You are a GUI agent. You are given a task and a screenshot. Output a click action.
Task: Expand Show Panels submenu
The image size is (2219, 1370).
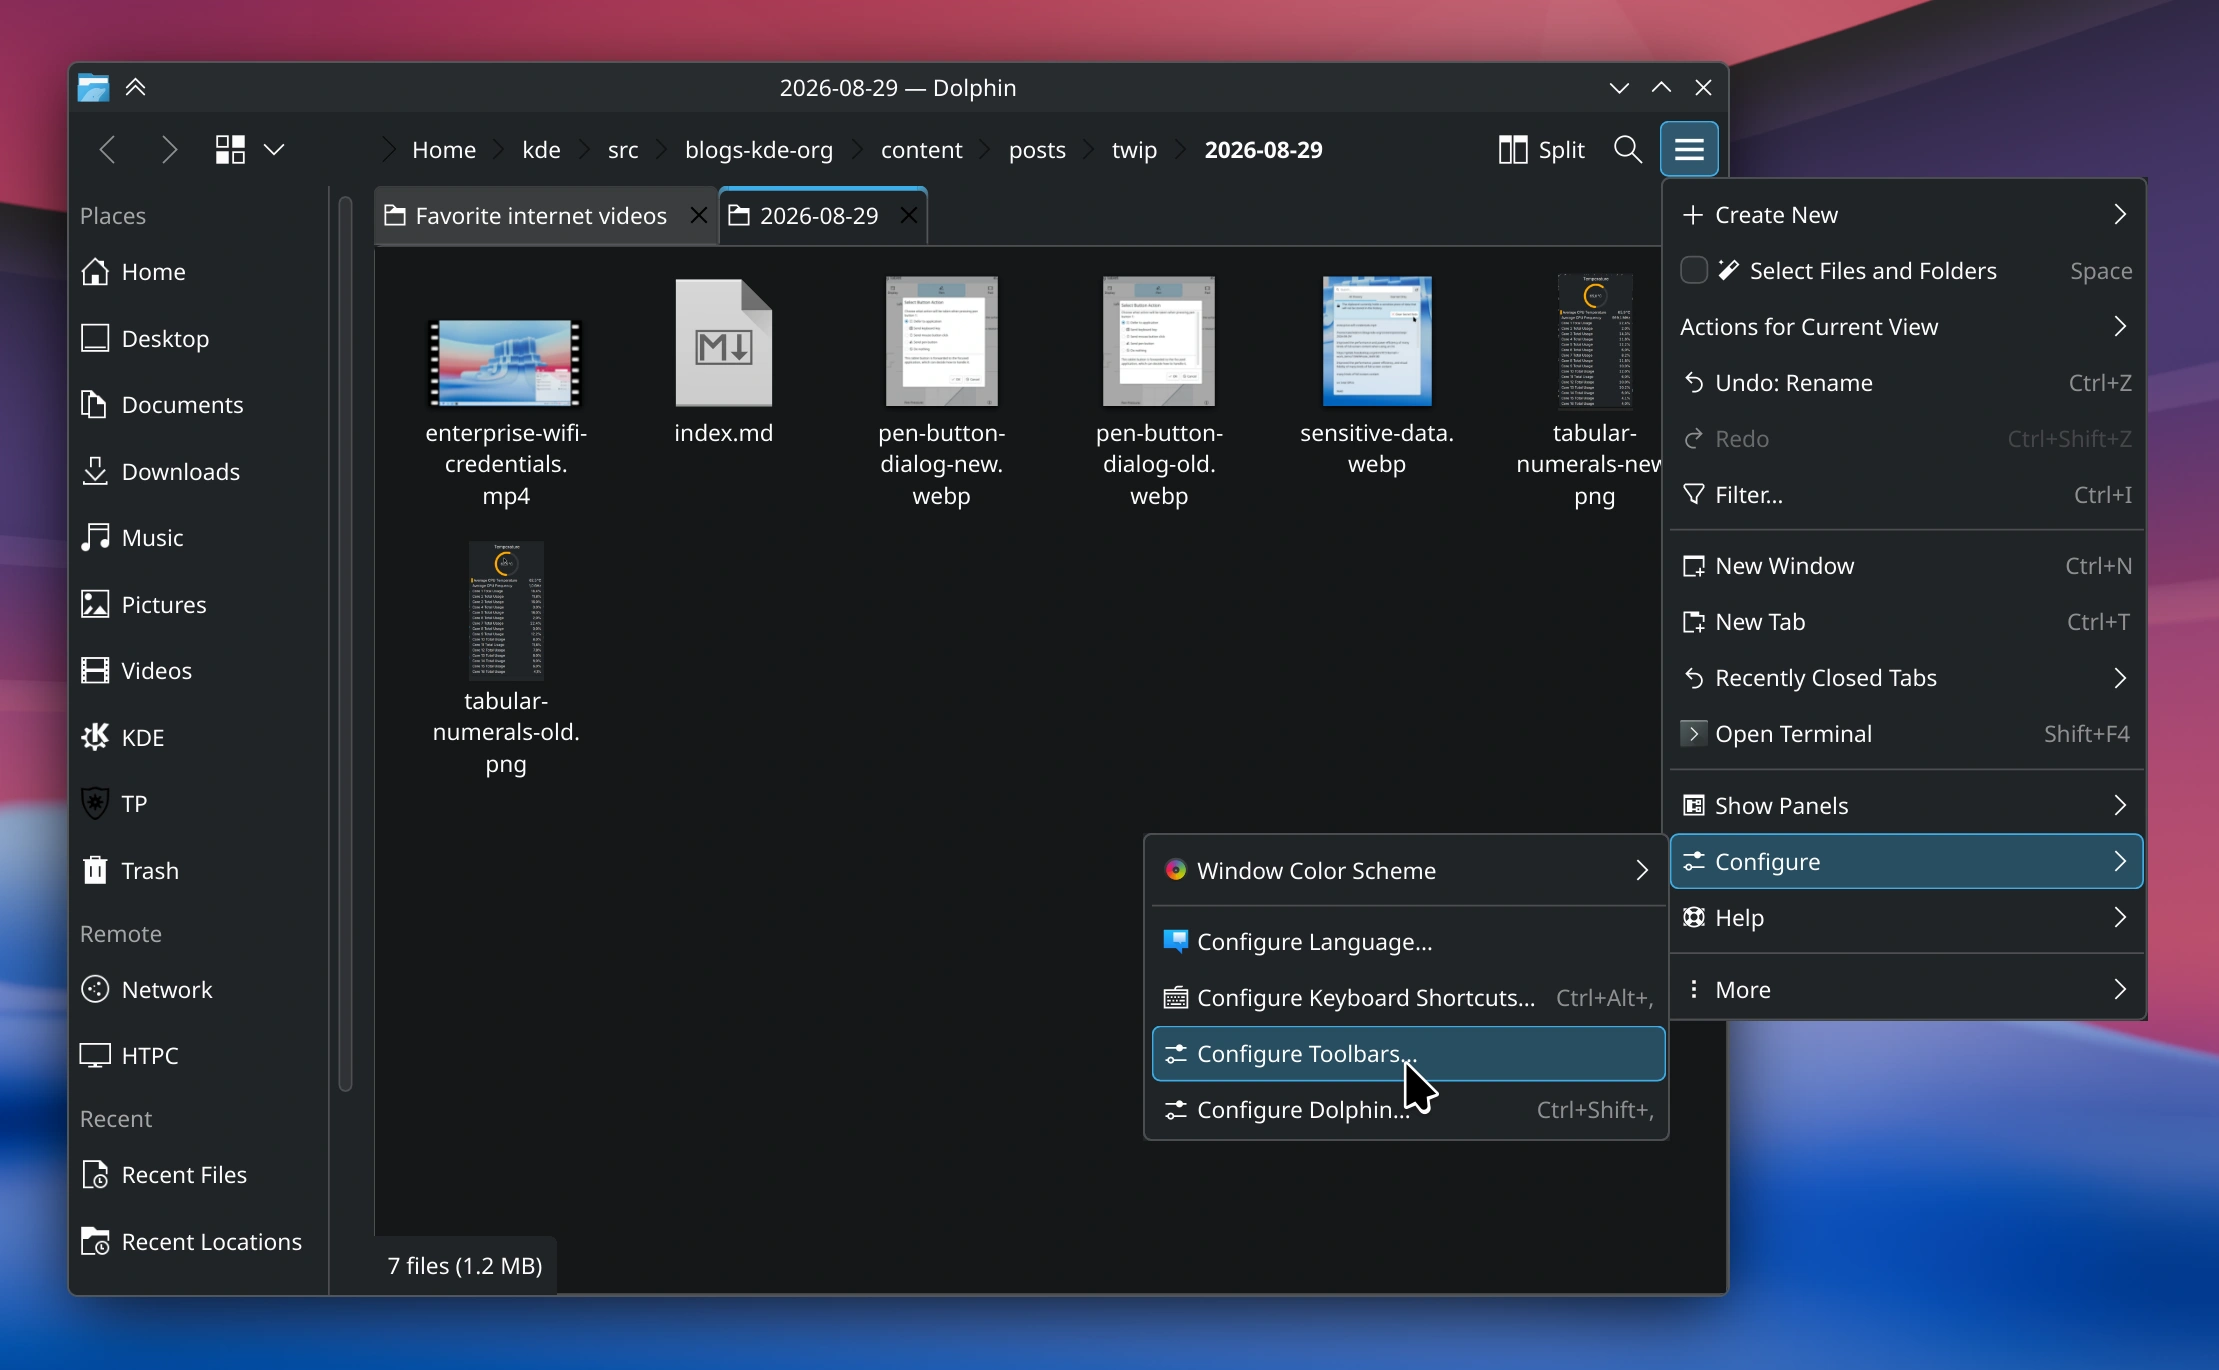click(1906, 806)
